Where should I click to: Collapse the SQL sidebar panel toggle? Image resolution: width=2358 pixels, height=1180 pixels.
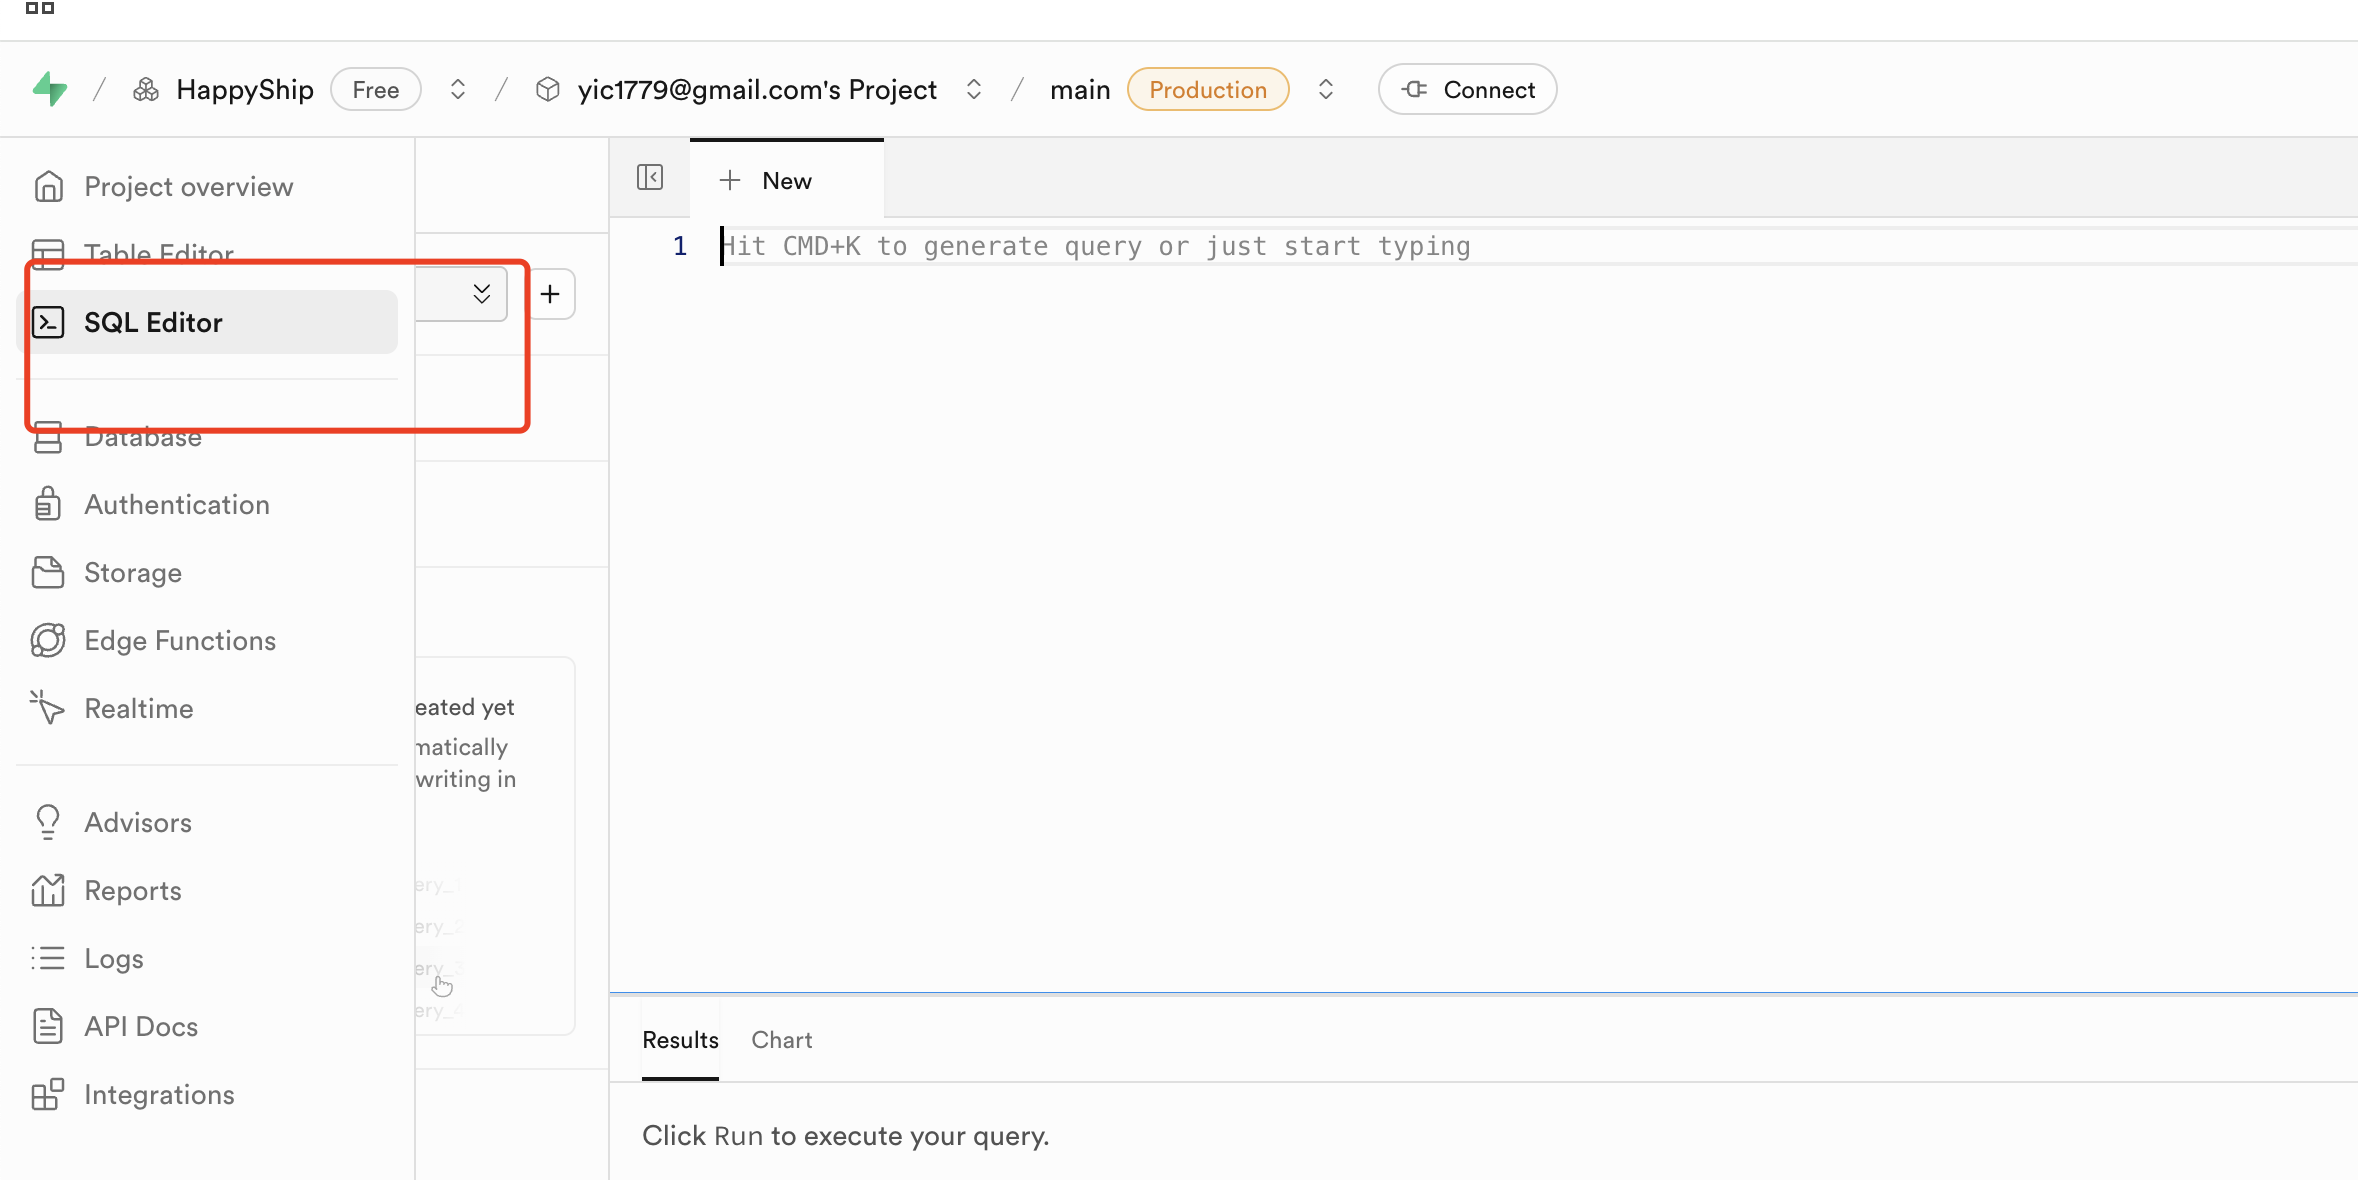pos(650,178)
